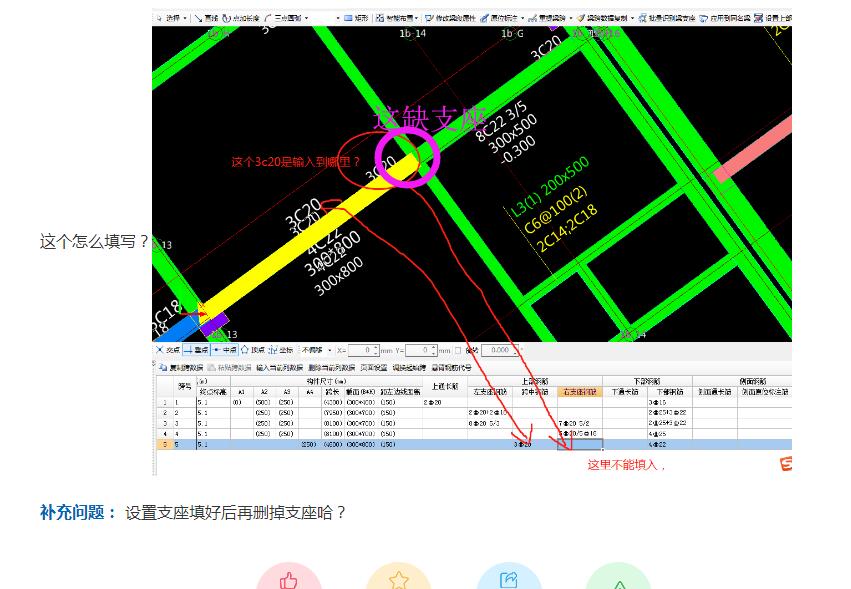
Task: Click the star favorite icon
Action: pos(399,578)
